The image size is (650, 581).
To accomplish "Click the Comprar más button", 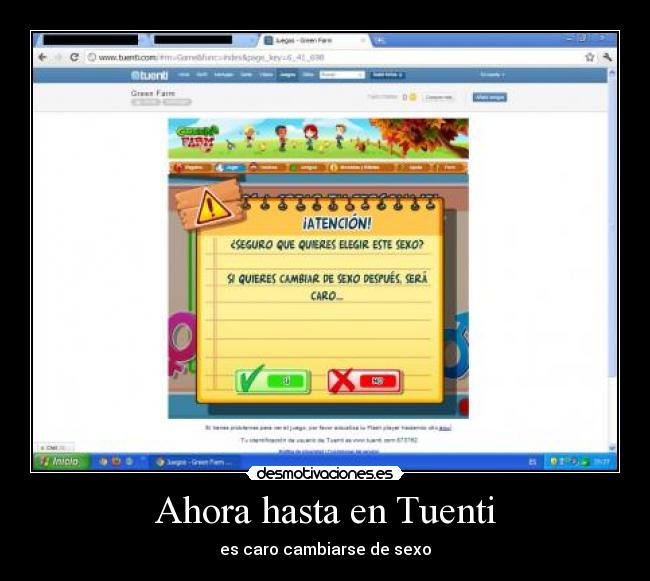I will point(438,97).
